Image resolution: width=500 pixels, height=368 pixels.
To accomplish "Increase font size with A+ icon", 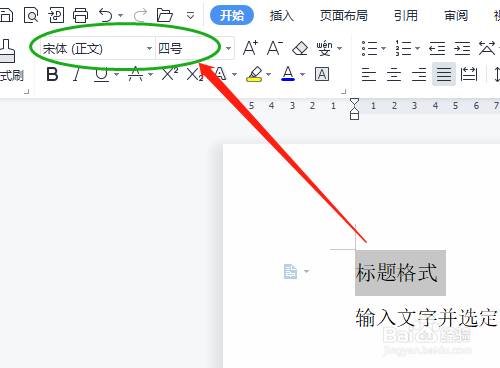I will point(250,48).
